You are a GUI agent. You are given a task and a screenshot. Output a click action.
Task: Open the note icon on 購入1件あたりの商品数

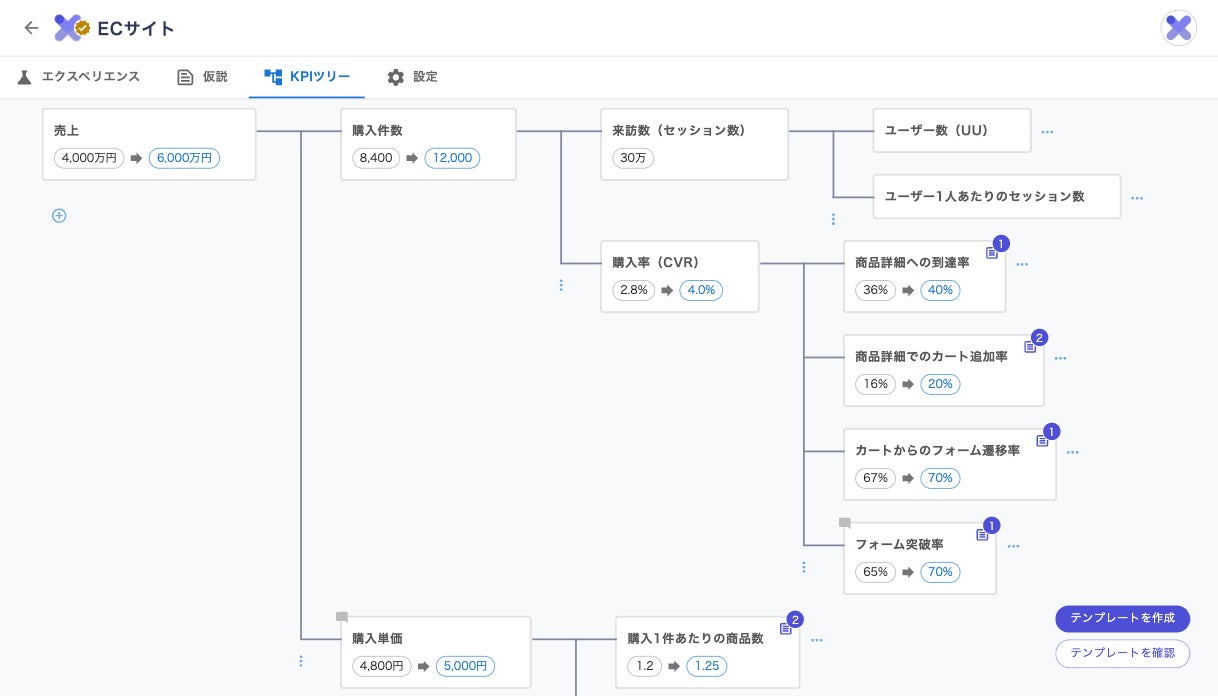[786, 629]
